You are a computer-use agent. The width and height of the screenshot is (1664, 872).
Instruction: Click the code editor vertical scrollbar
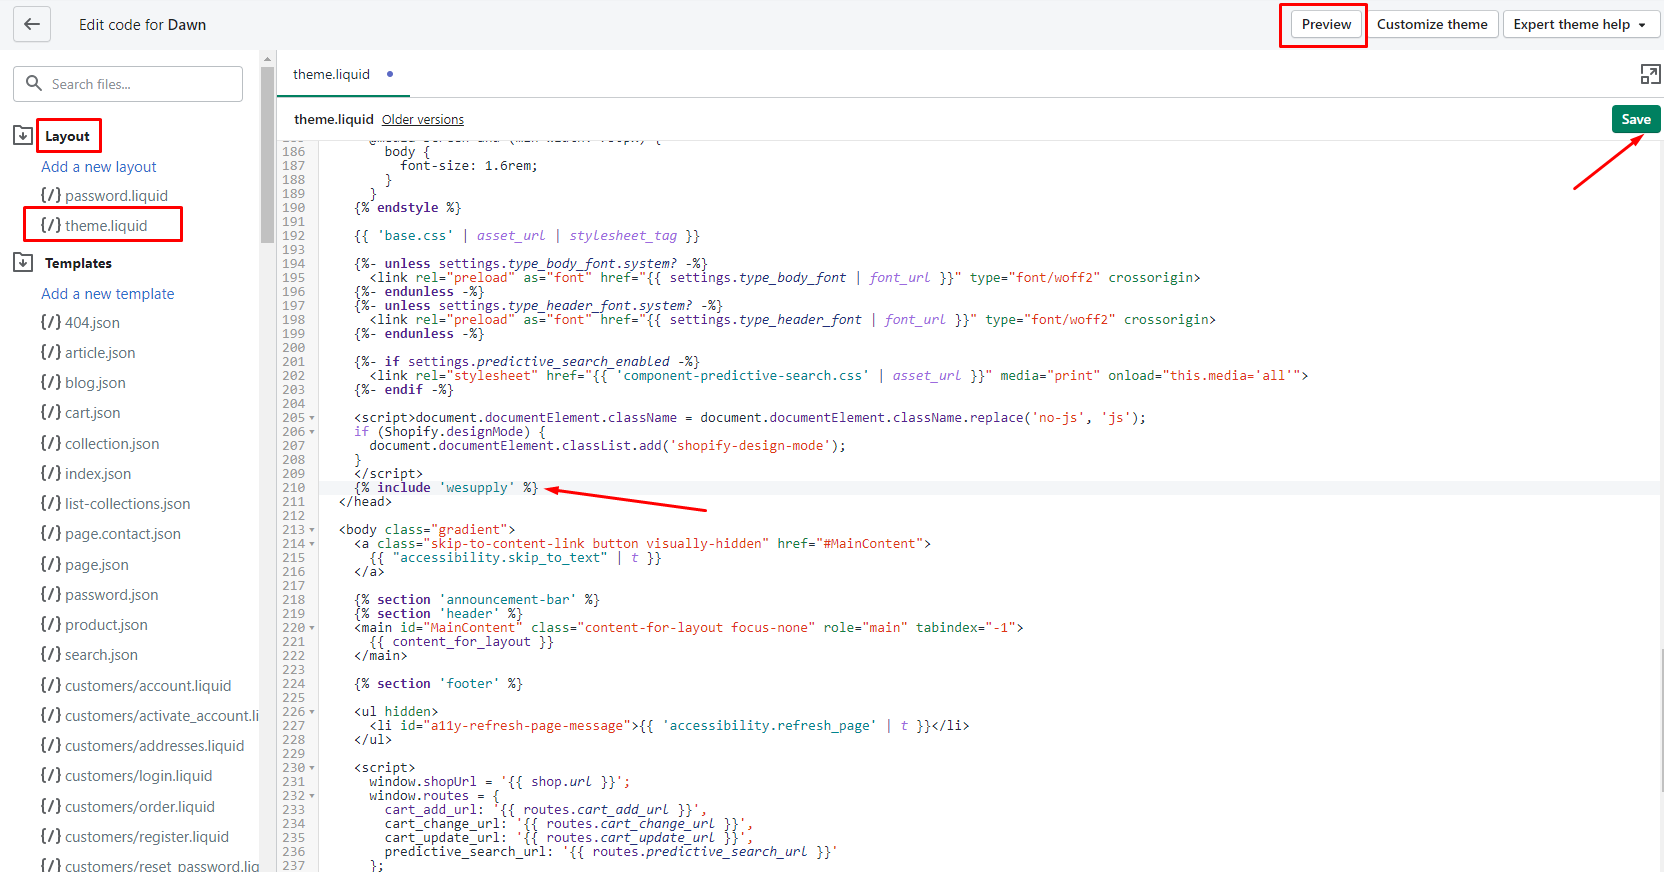[x=1660, y=720]
